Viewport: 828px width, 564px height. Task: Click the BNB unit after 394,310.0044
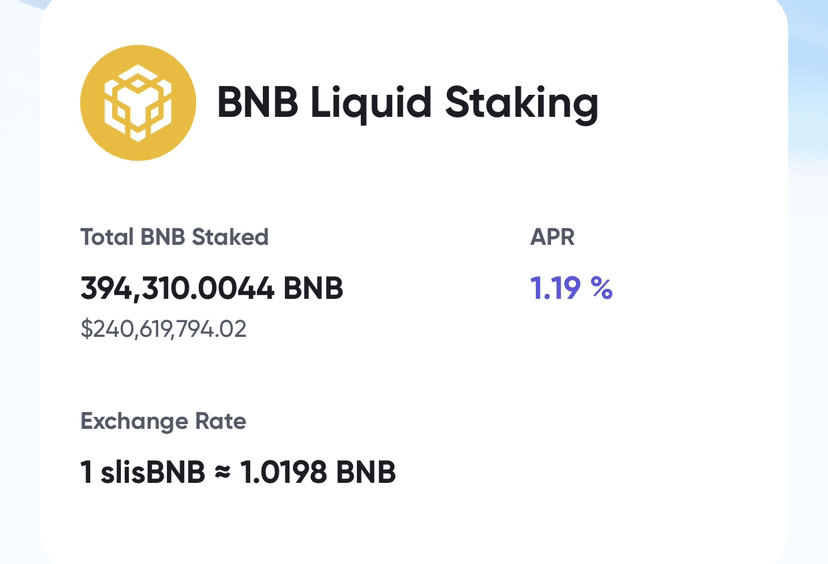(314, 289)
